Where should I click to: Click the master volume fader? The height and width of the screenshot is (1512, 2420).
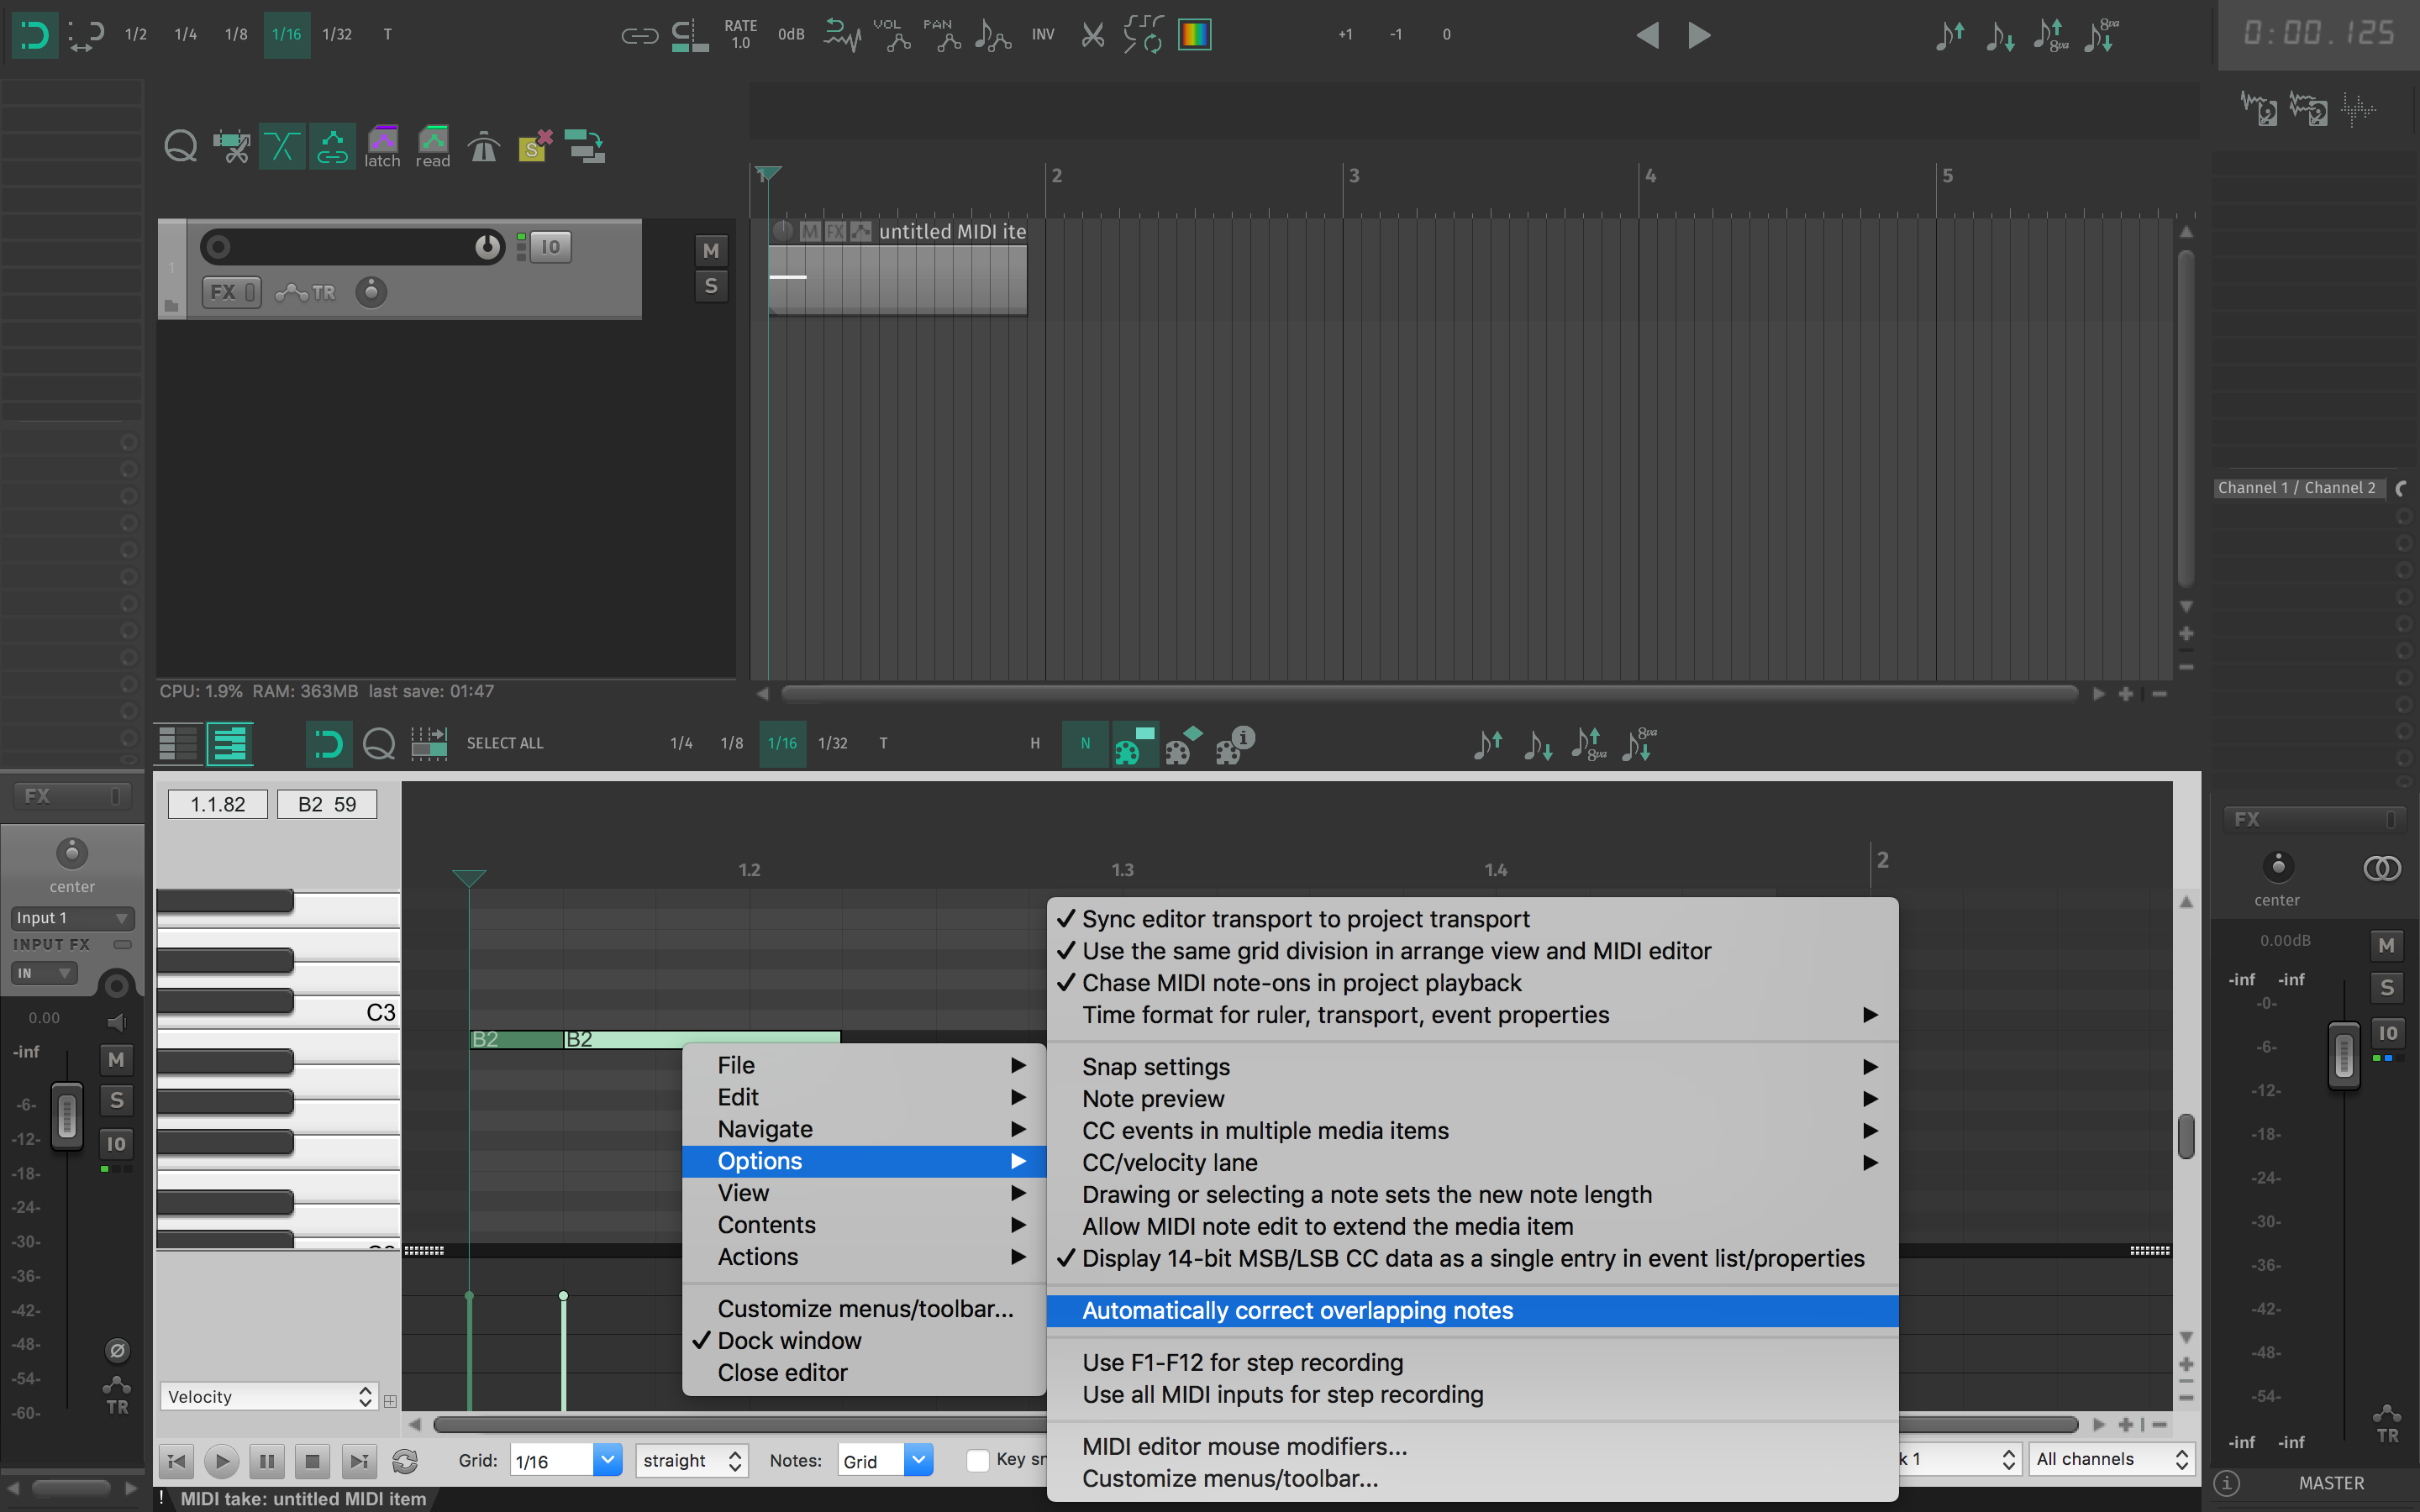tap(2344, 1056)
